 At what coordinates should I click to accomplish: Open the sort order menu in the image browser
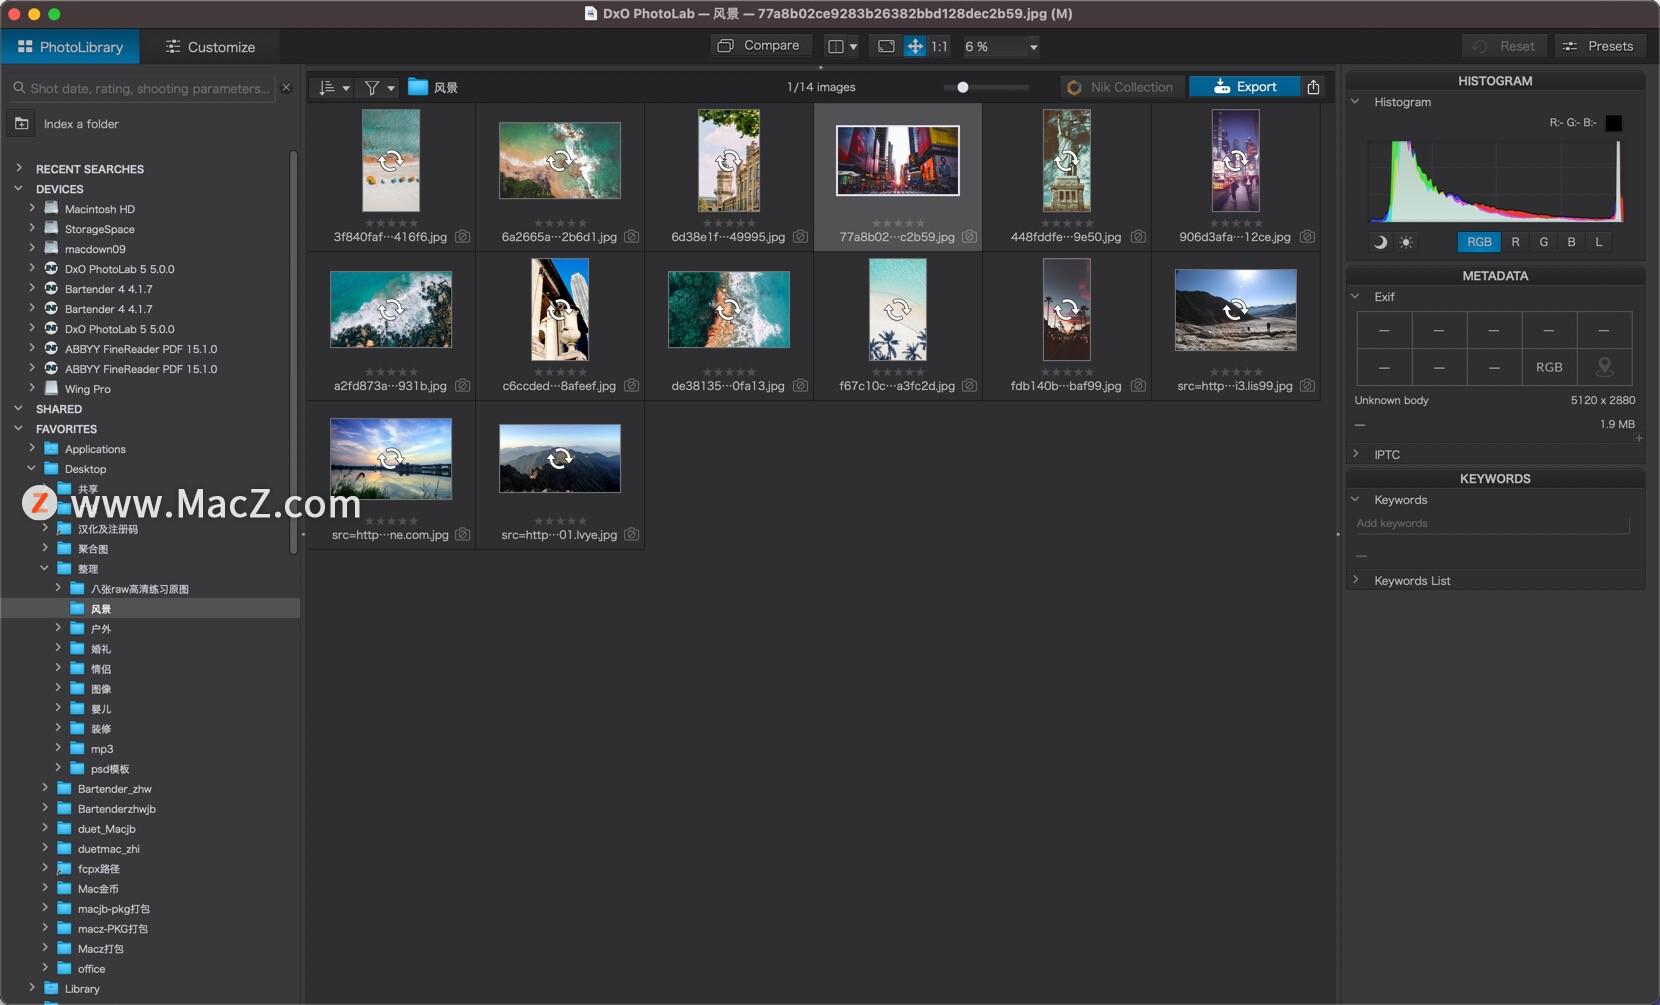tap(333, 87)
